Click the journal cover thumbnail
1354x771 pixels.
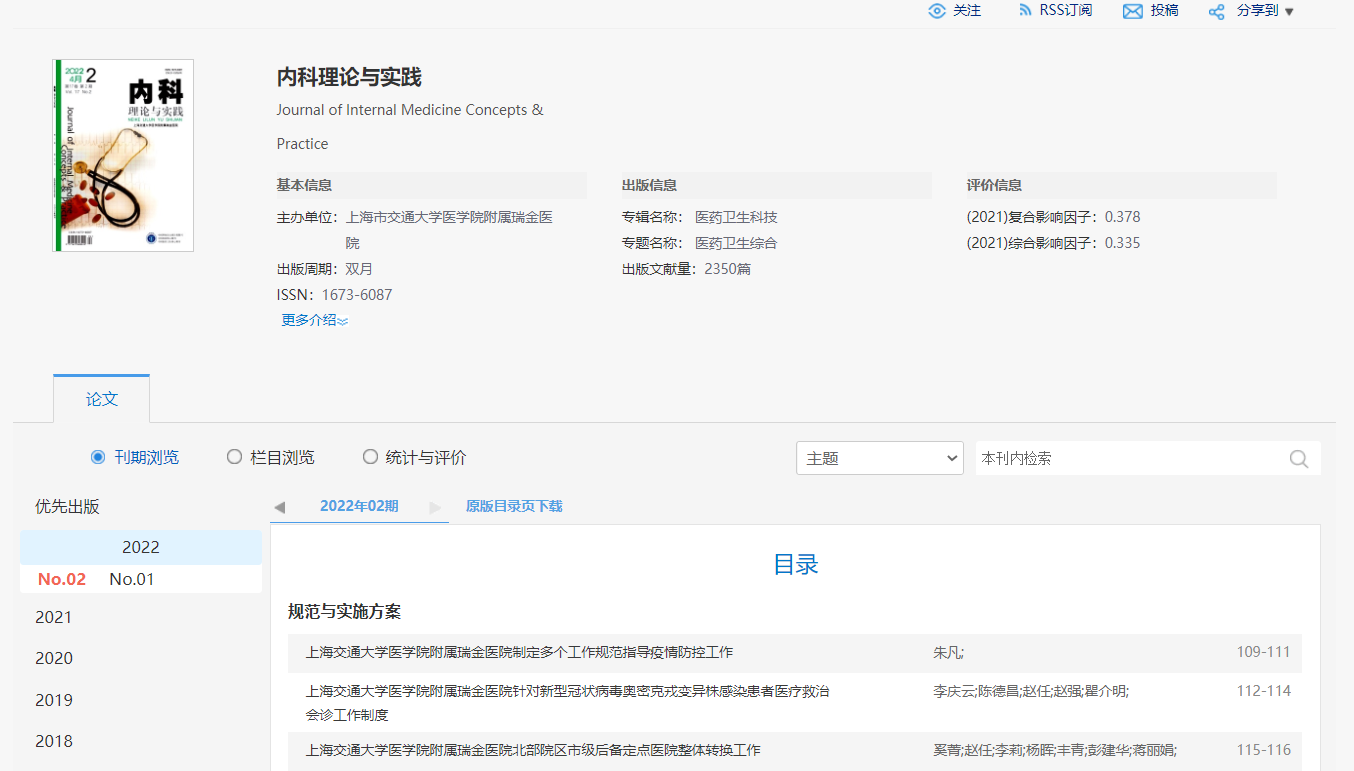[122, 154]
